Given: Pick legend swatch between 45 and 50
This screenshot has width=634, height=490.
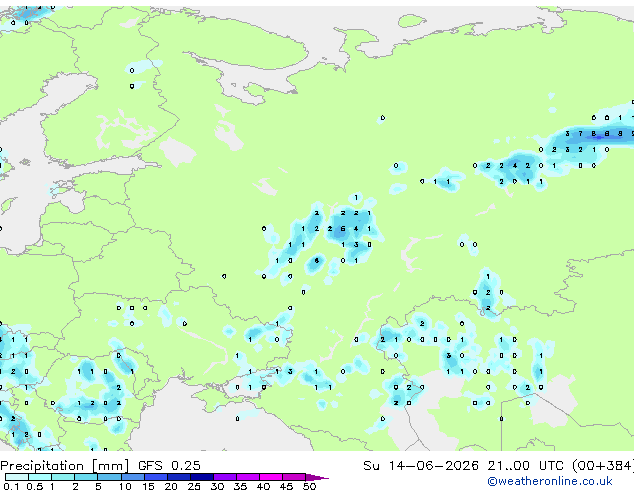Looking at the screenshot, I should pos(294,477).
